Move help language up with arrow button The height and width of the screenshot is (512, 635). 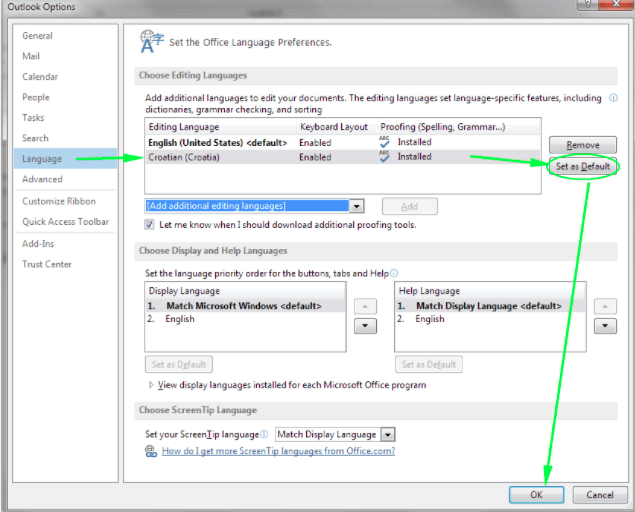pos(605,307)
